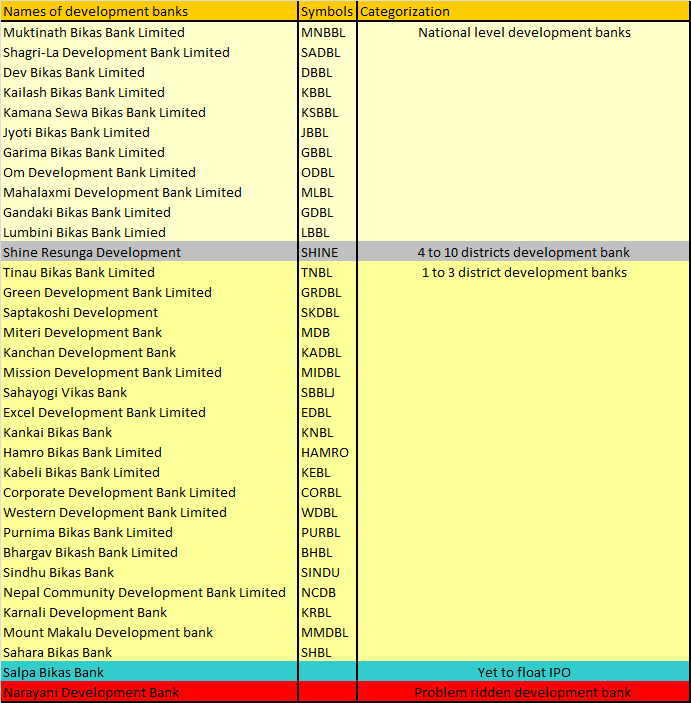Click the symbol 'LBBL'
The image size is (691, 703).
(x=327, y=232)
